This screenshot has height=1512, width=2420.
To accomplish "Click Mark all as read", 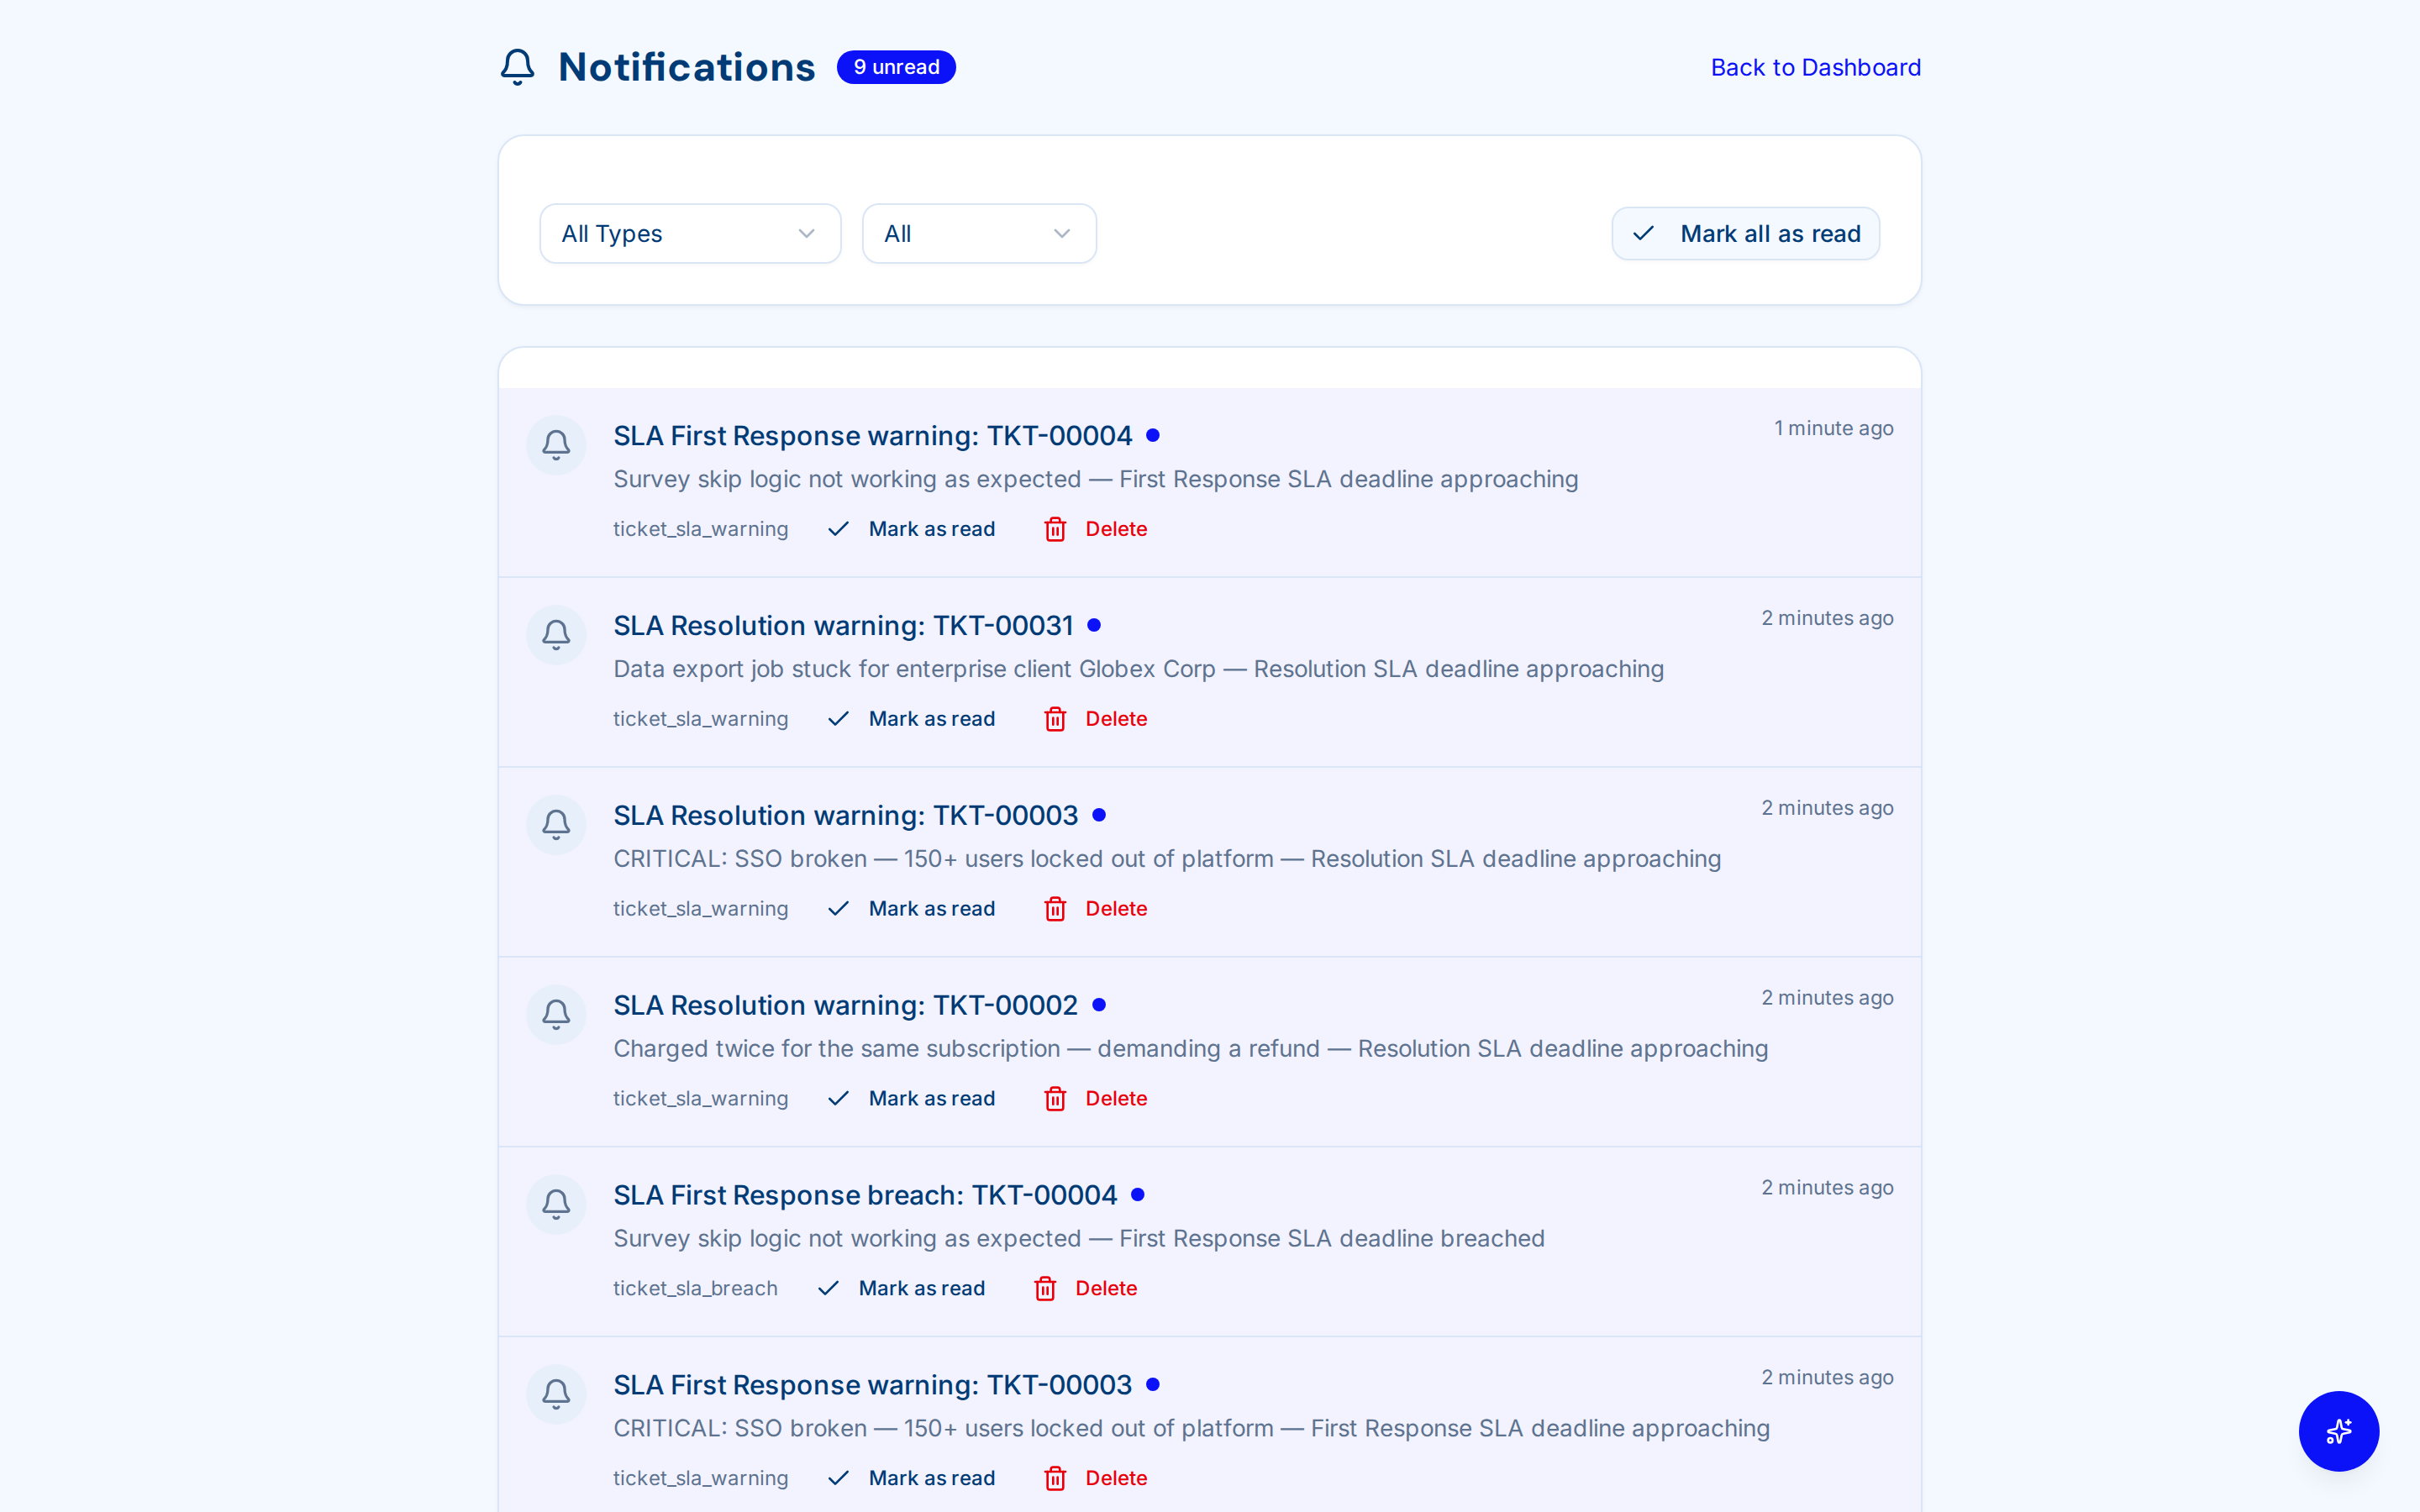I will 1745,233.
